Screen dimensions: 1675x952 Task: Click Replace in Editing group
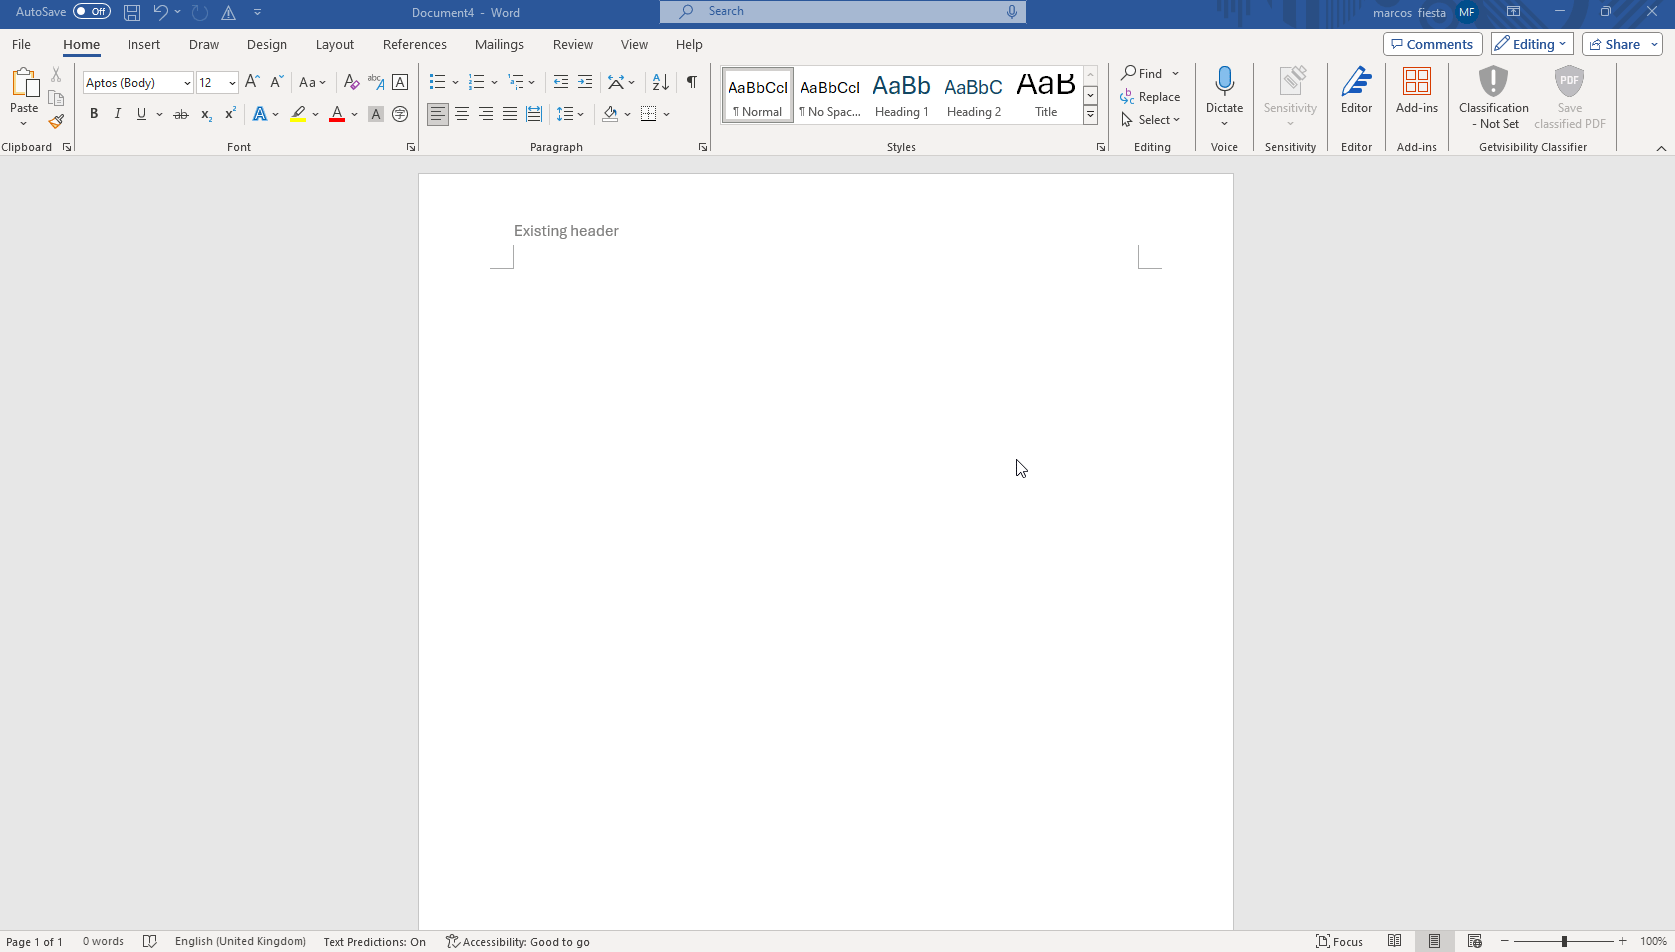coord(1150,97)
